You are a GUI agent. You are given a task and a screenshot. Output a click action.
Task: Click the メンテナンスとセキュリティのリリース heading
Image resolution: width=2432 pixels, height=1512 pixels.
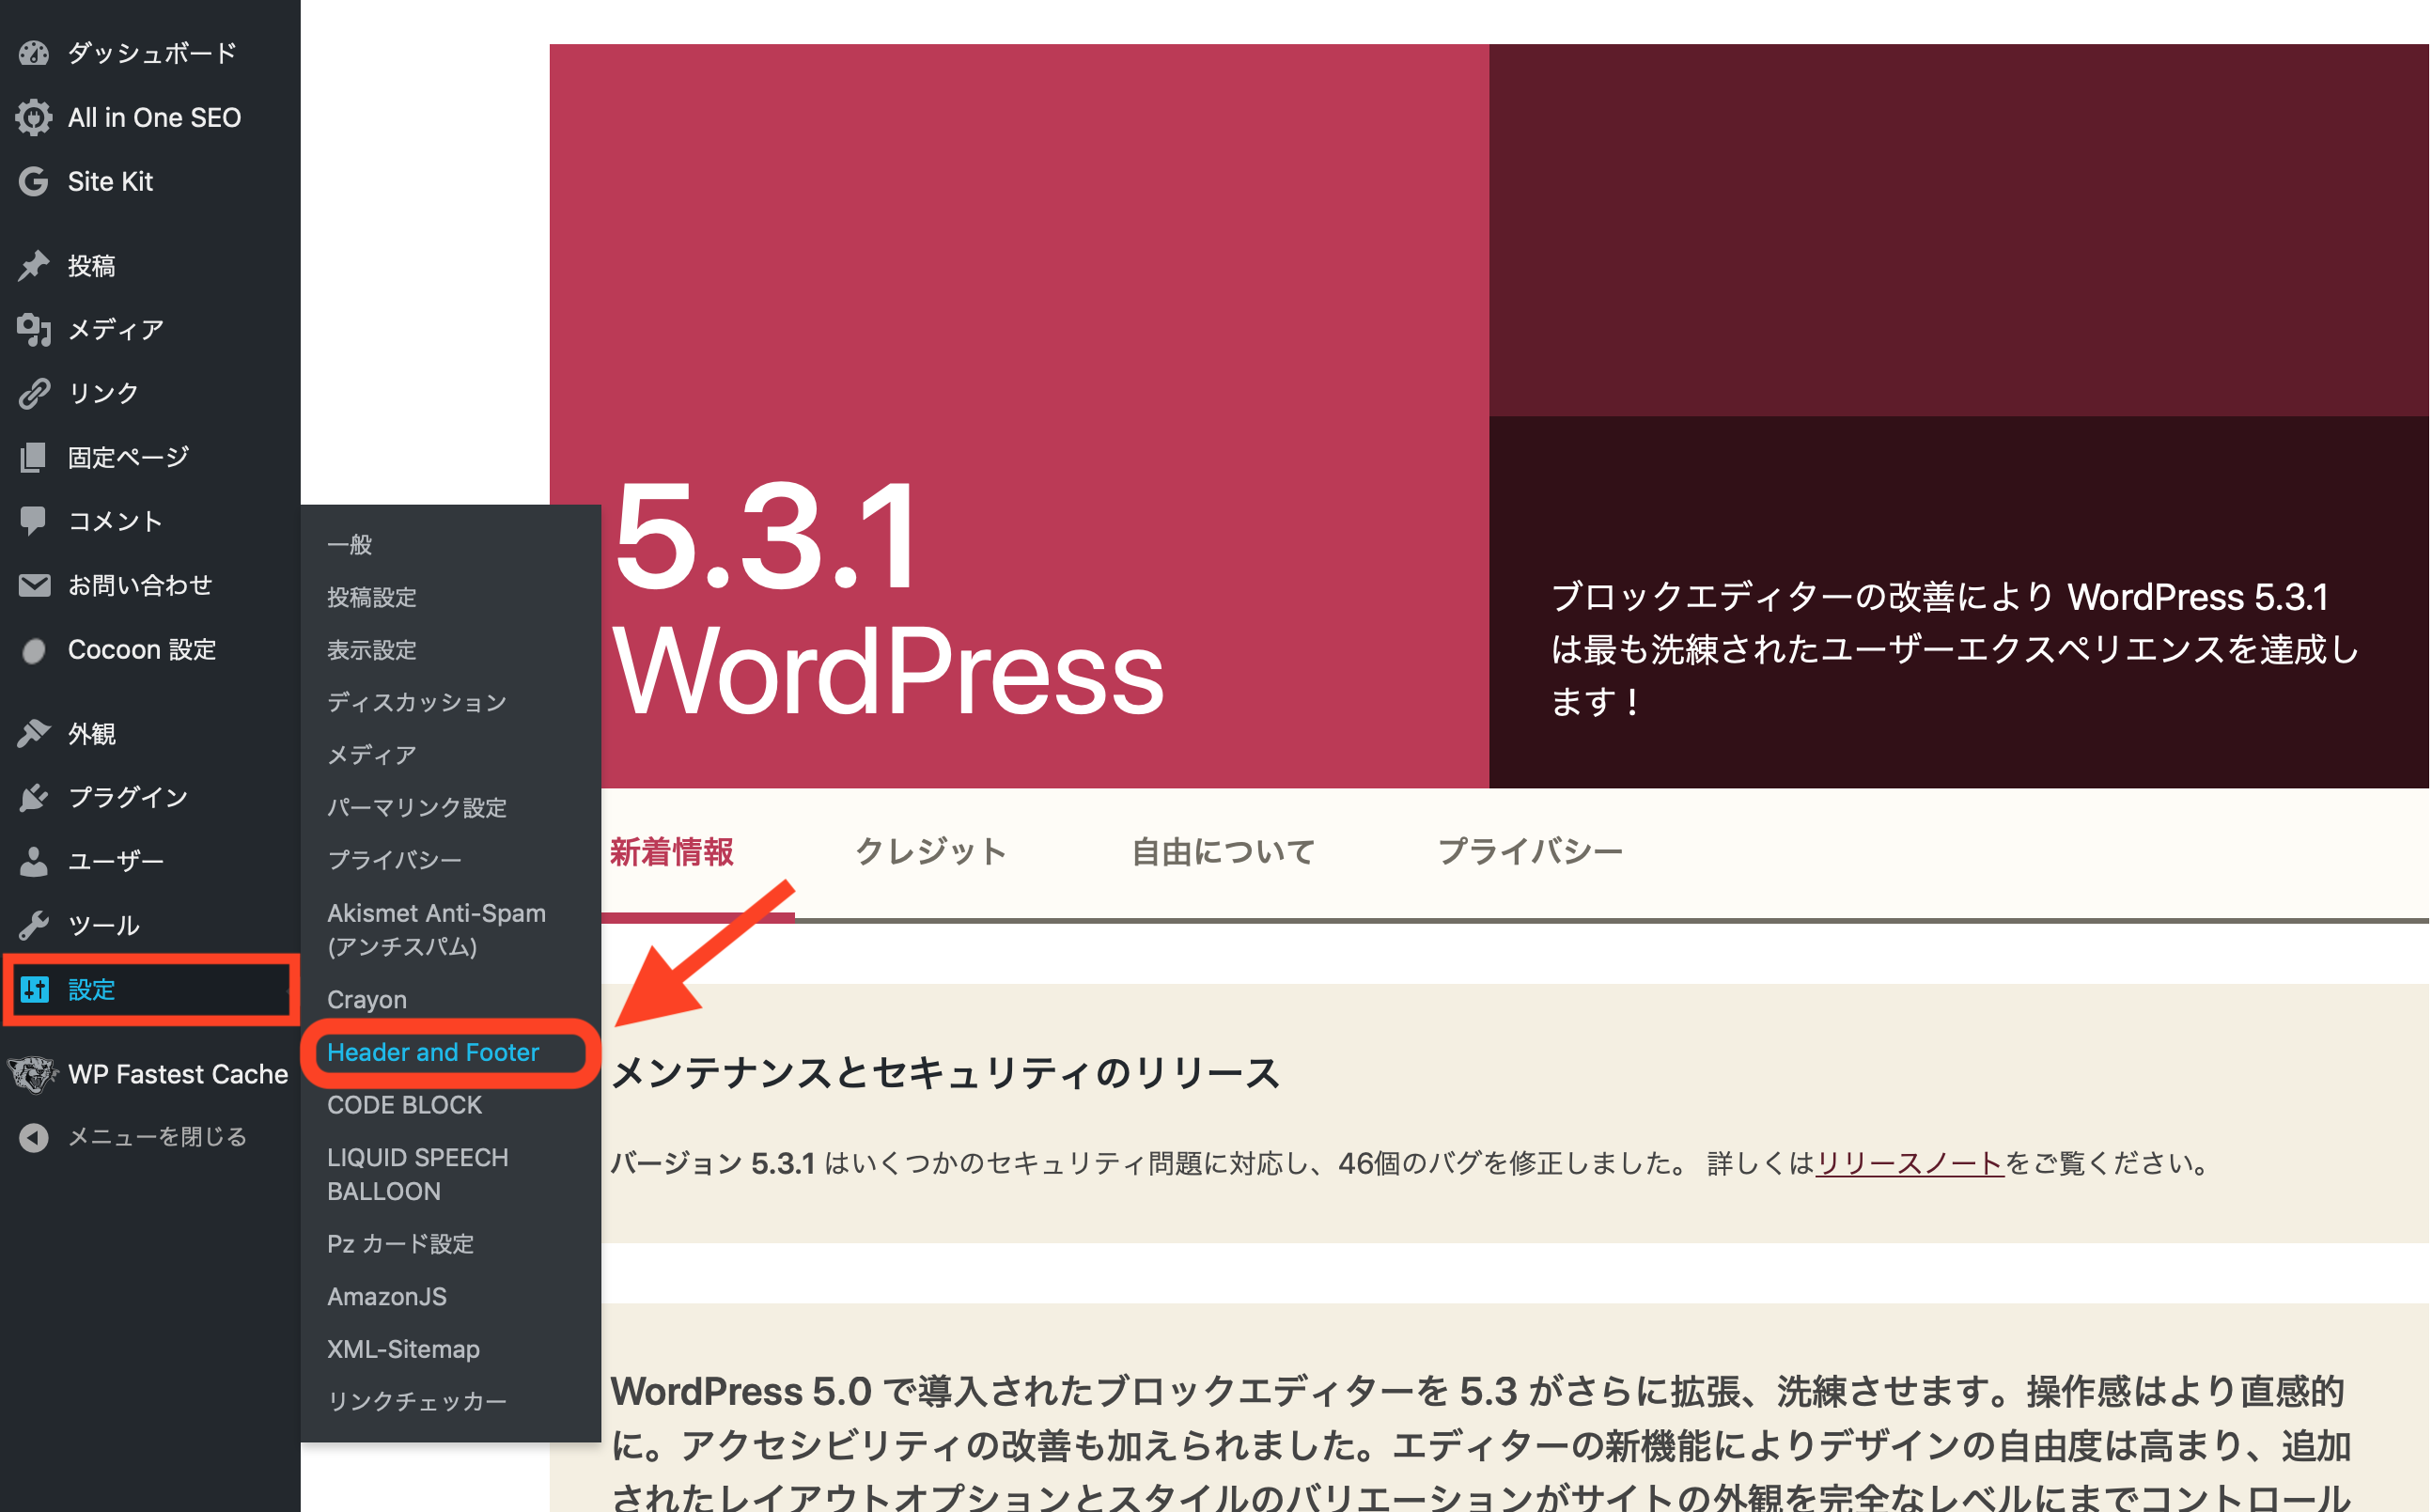(x=945, y=1074)
